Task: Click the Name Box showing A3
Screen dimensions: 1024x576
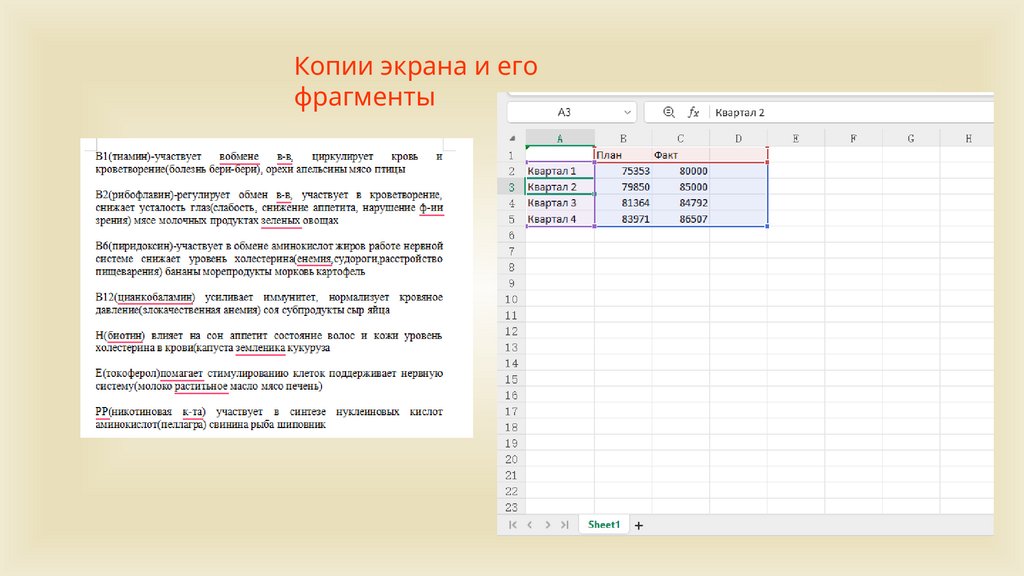Action: (x=565, y=113)
